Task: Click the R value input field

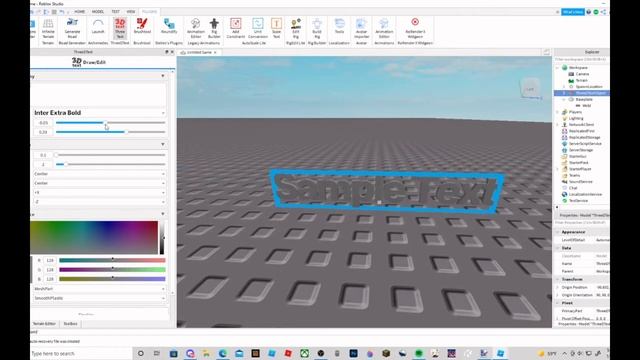Action: (50, 260)
